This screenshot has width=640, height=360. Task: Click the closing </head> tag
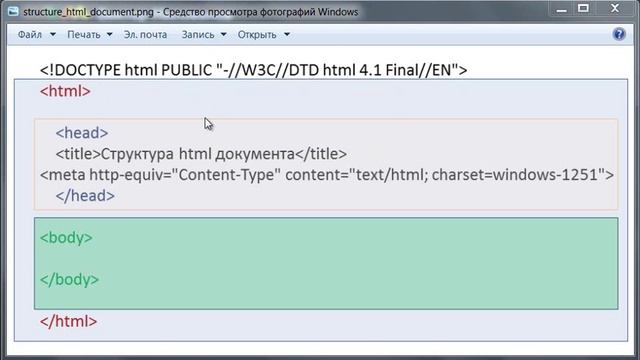point(85,196)
